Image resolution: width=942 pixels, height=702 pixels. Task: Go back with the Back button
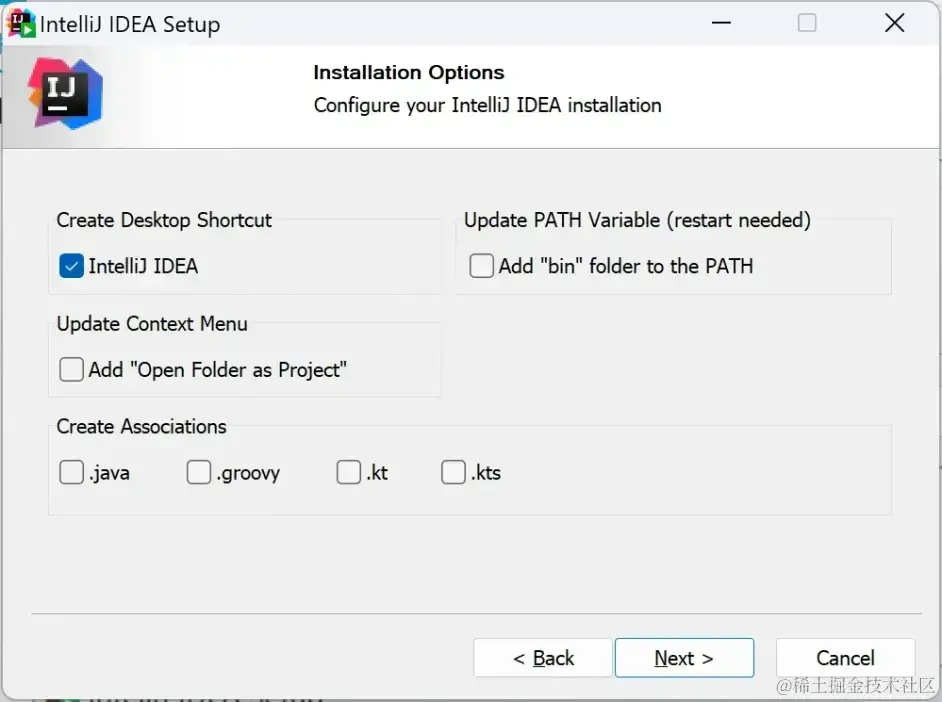click(543, 658)
